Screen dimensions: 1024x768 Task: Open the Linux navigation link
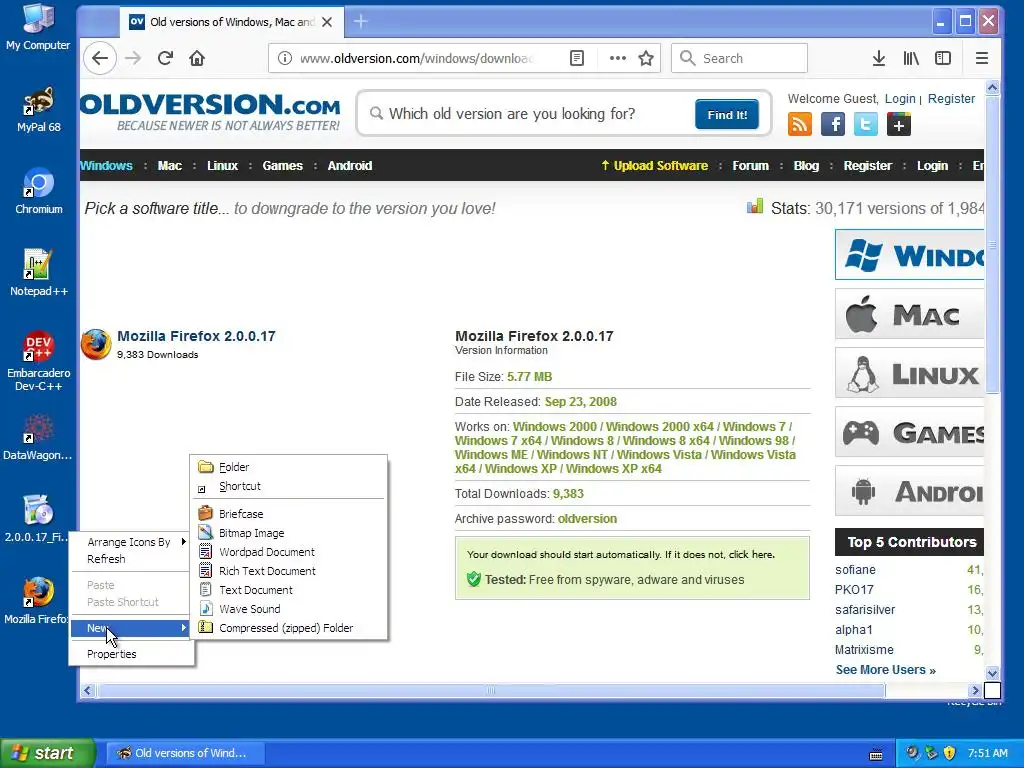[222, 166]
